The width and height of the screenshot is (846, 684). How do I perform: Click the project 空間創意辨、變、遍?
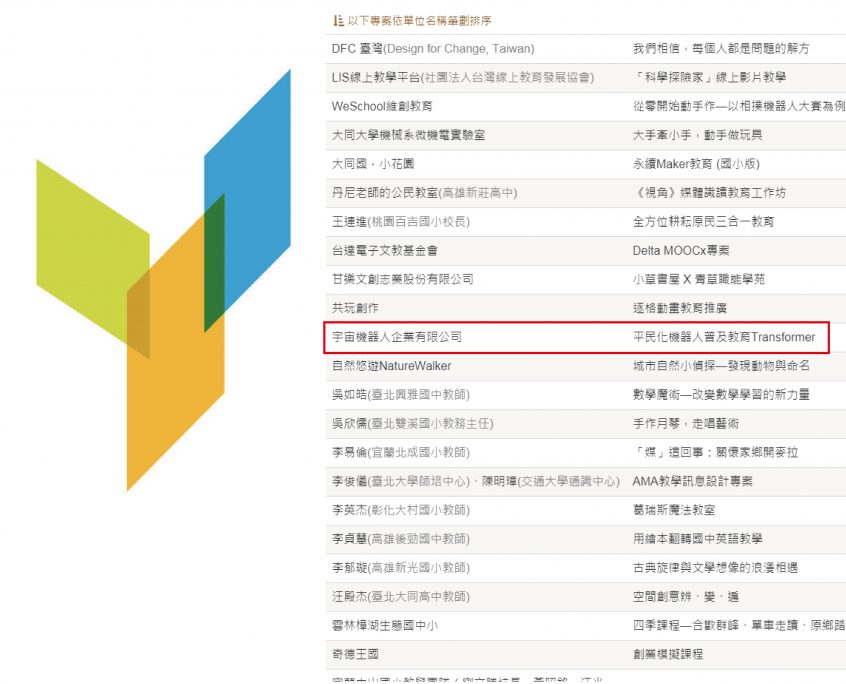point(685,597)
